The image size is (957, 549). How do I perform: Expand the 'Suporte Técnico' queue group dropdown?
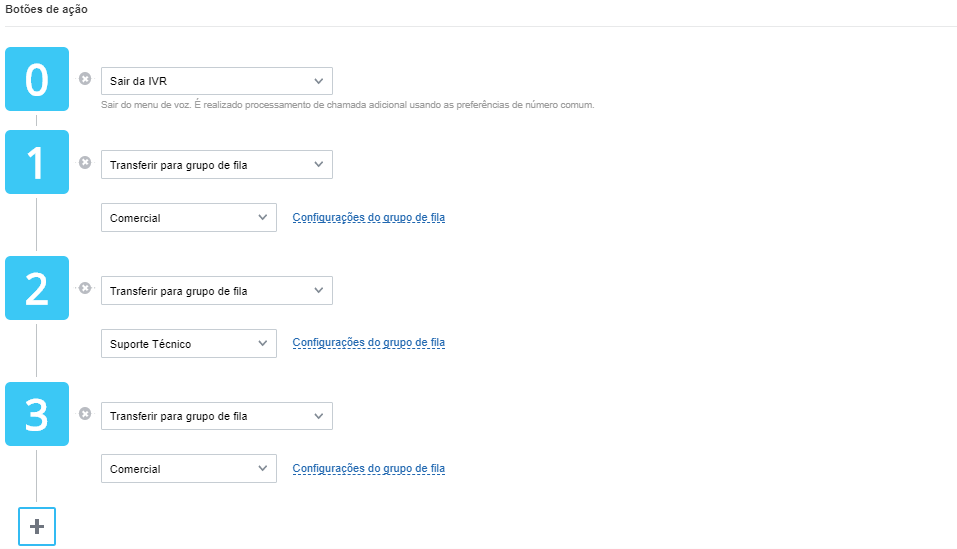(189, 343)
